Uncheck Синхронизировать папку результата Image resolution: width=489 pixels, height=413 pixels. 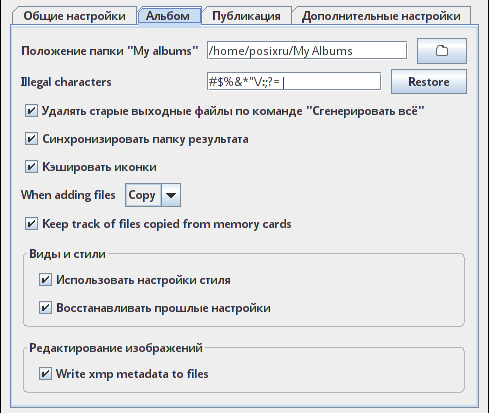(x=31, y=139)
